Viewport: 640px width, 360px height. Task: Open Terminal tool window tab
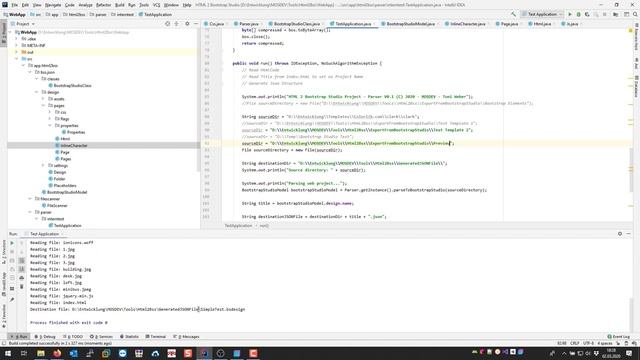coord(156,337)
